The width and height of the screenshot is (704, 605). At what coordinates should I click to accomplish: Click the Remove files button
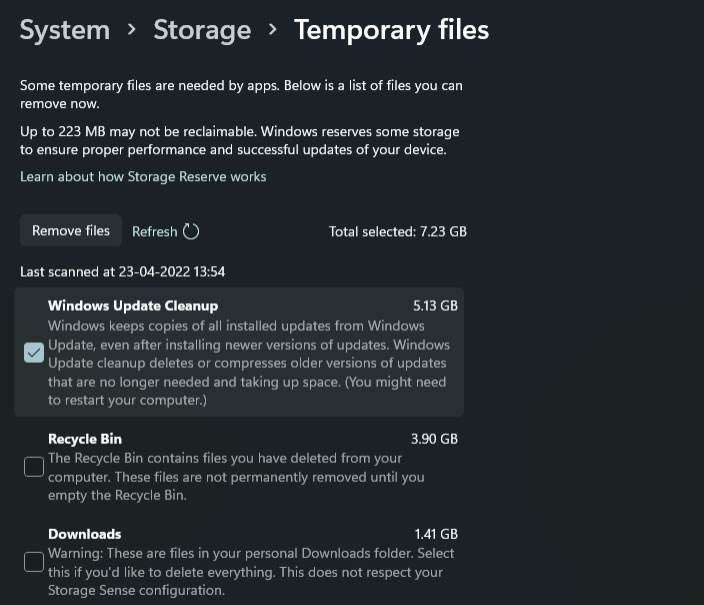pos(71,231)
